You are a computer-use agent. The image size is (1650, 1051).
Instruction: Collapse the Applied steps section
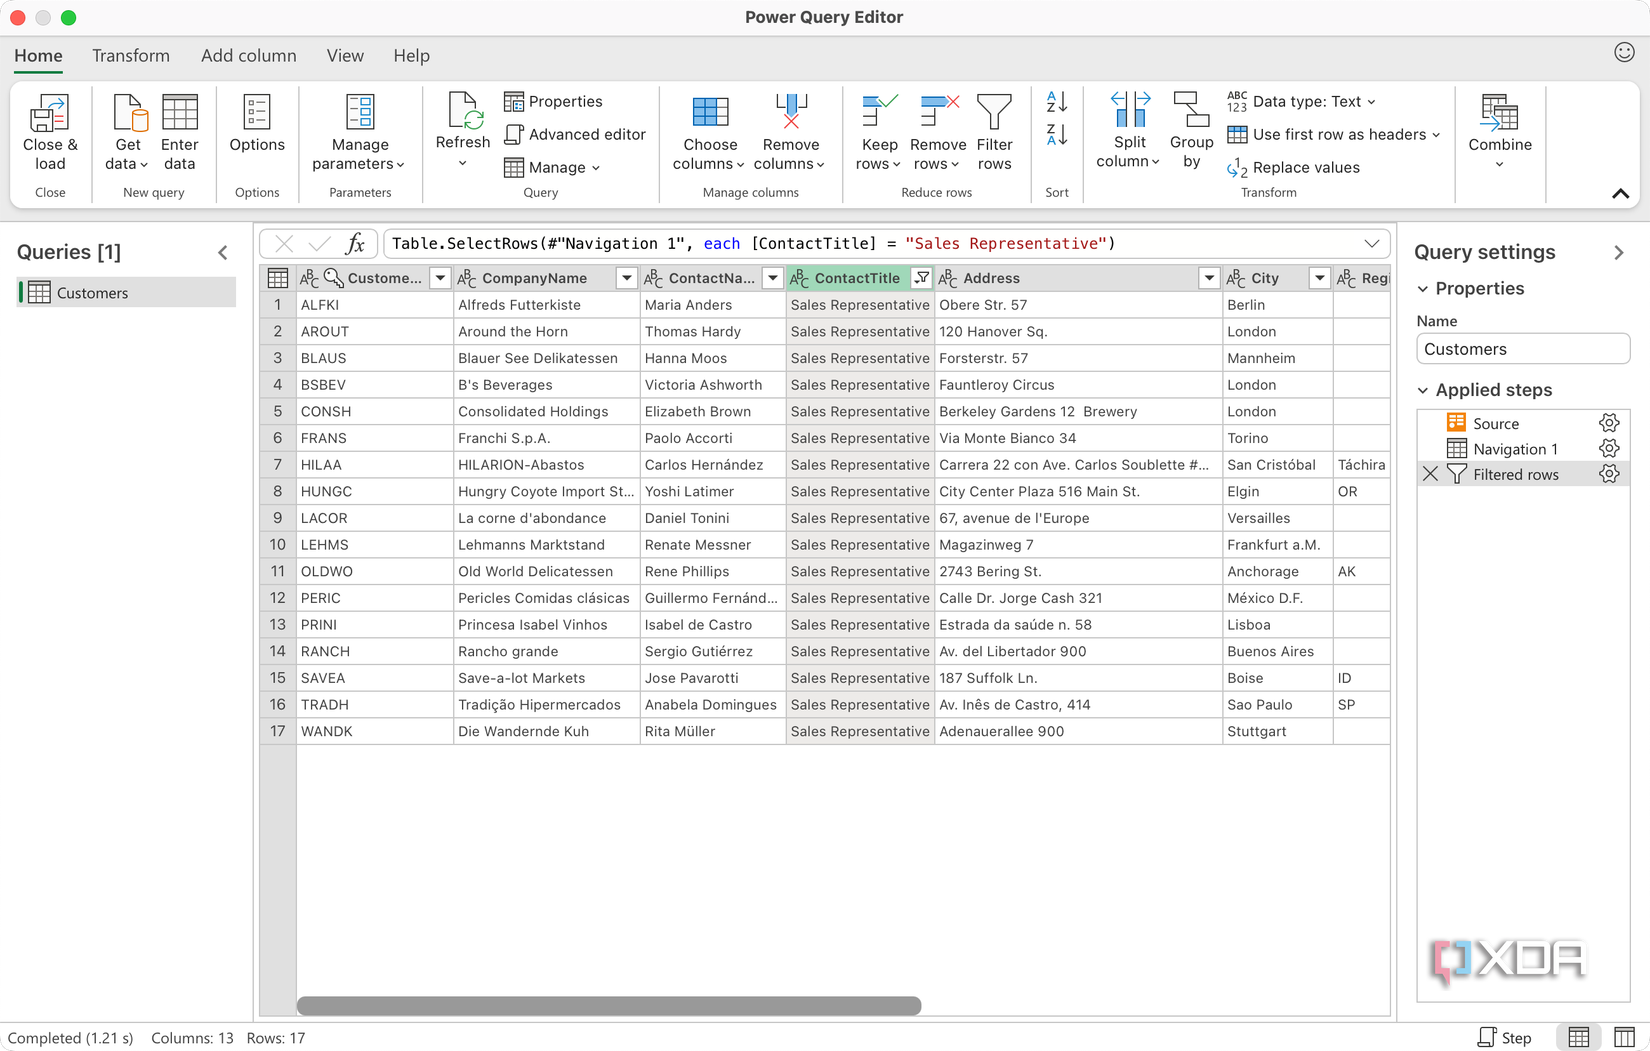click(x=1424, y=390)
